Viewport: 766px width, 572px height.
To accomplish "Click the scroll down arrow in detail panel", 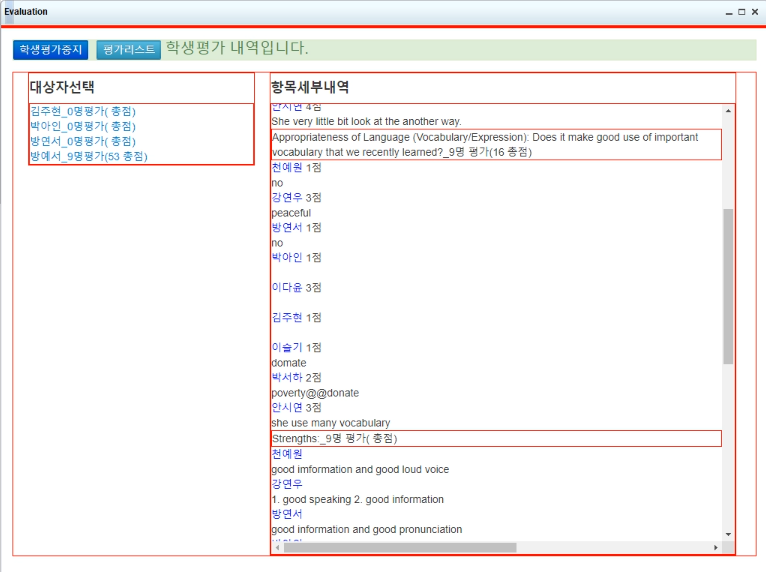I will tap(728, 535).
